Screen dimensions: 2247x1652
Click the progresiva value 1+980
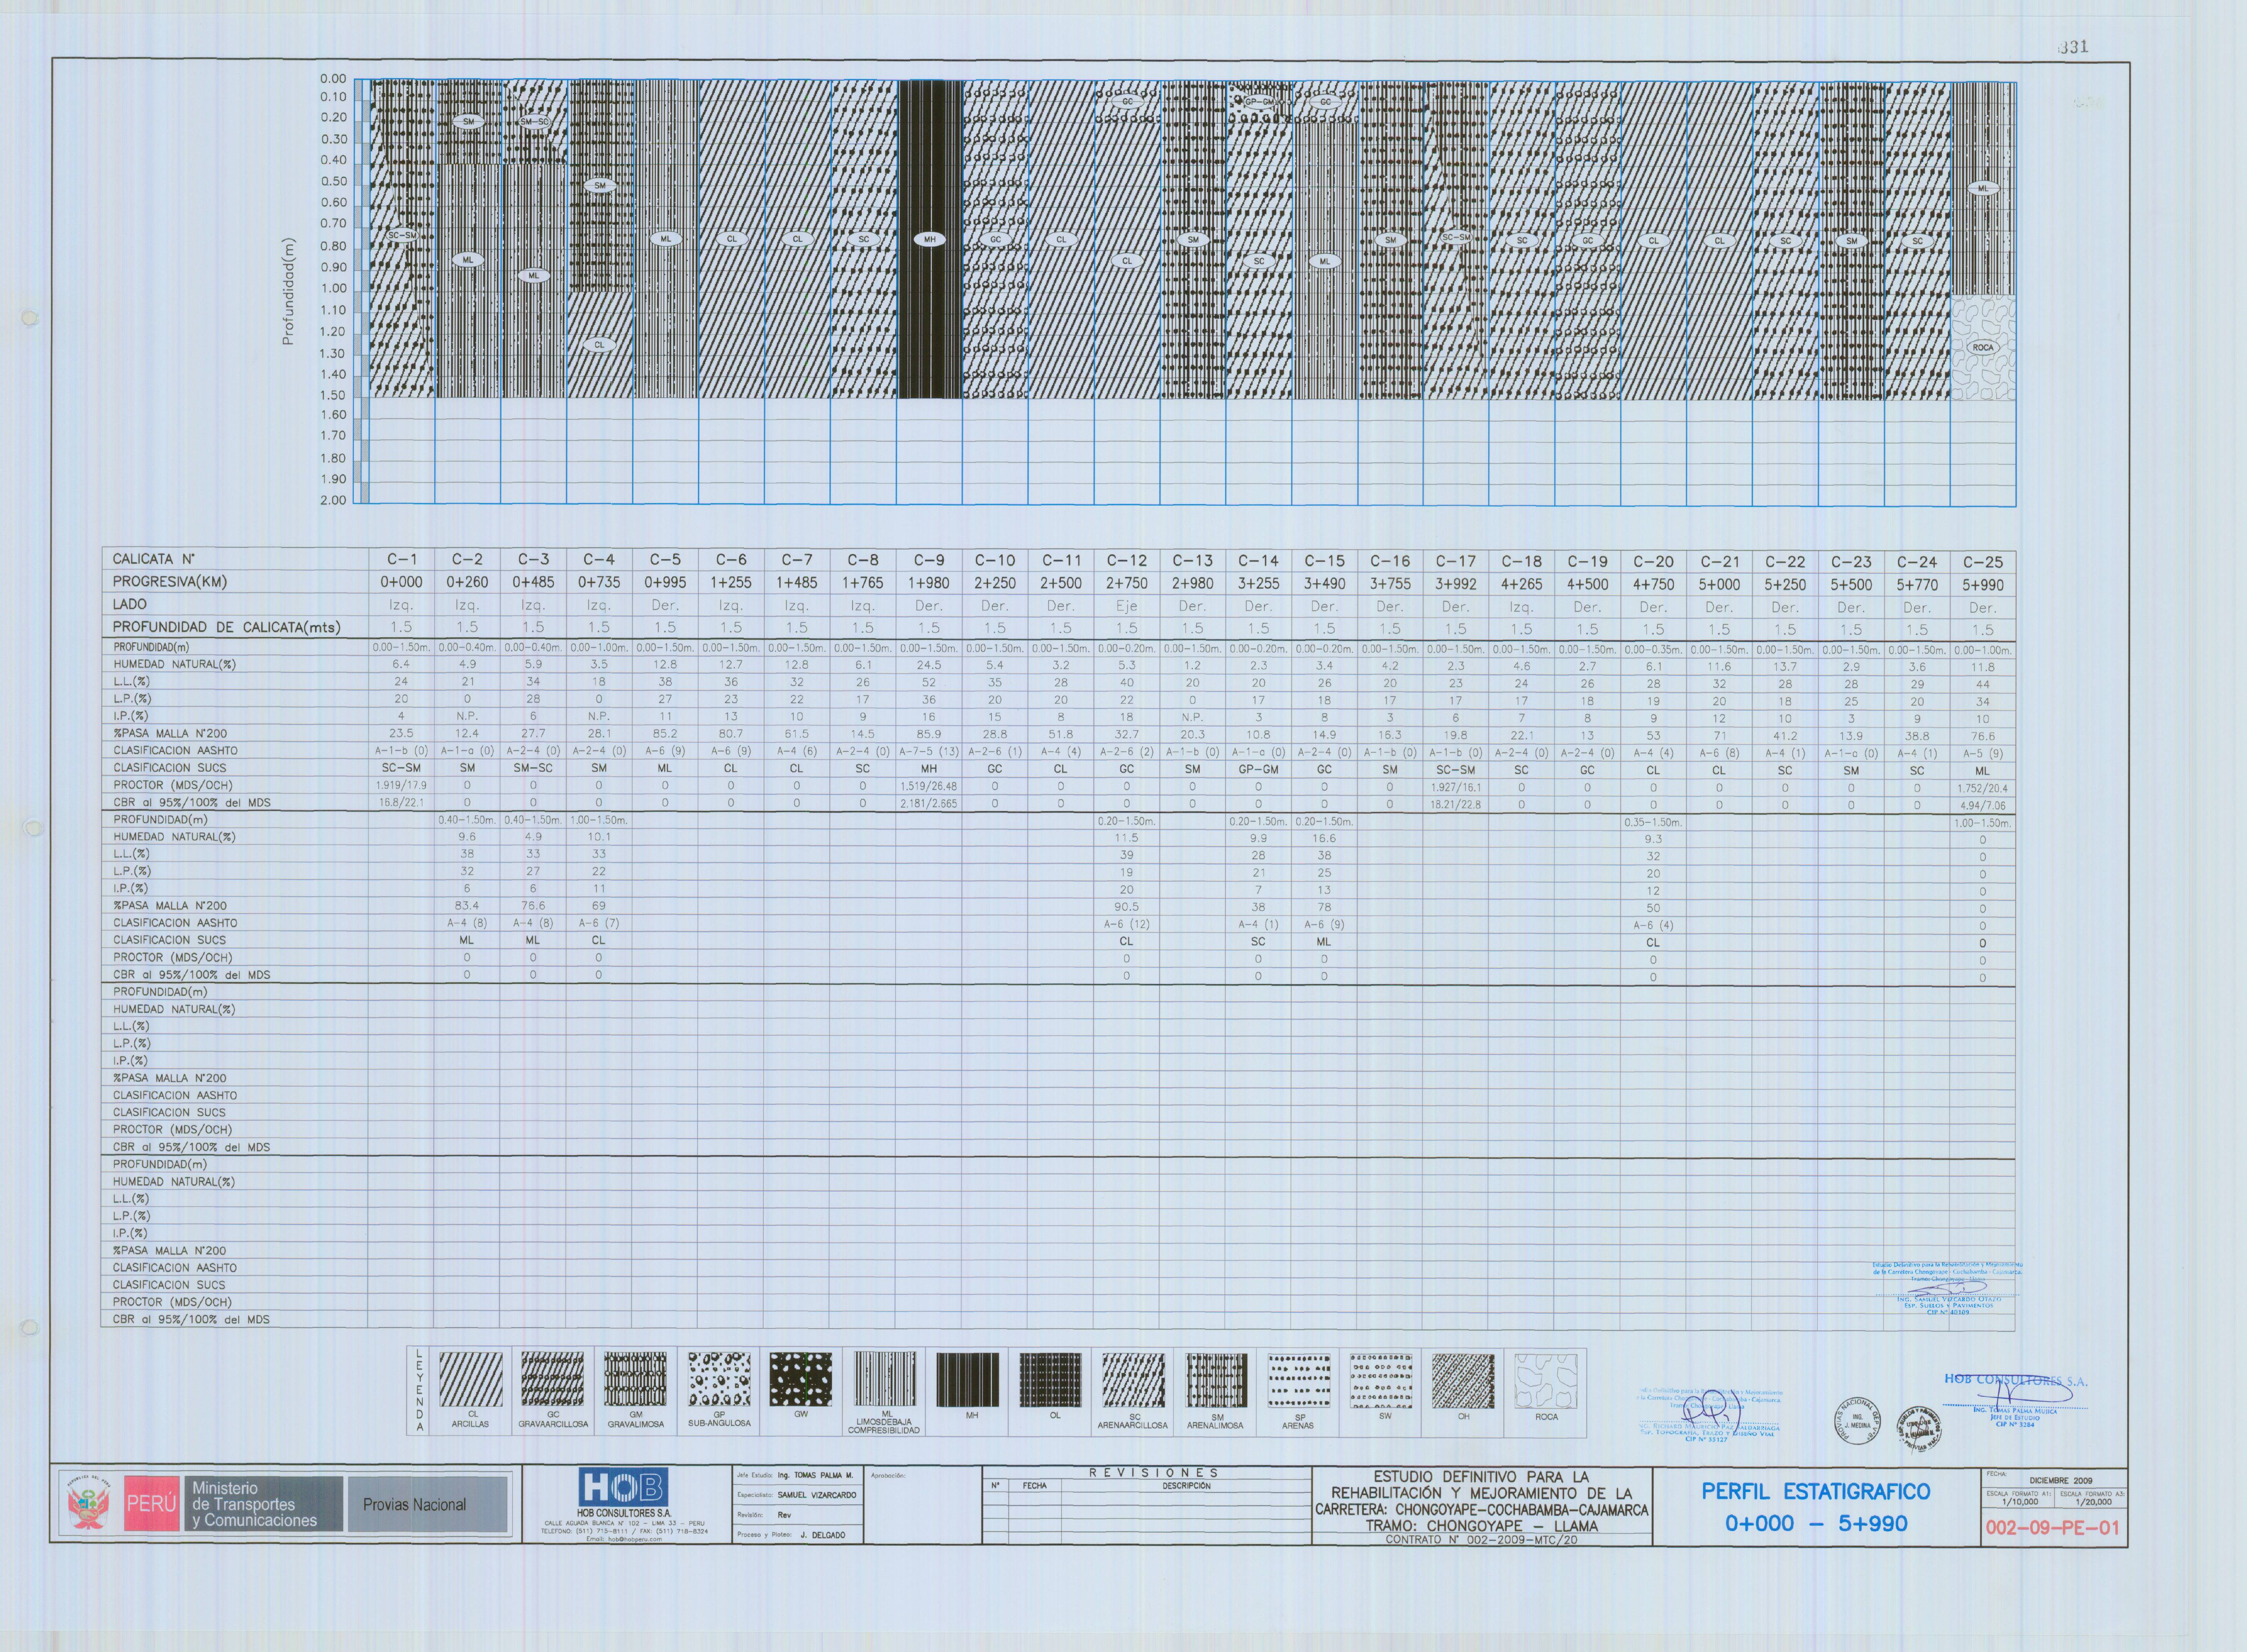point(929,583)
